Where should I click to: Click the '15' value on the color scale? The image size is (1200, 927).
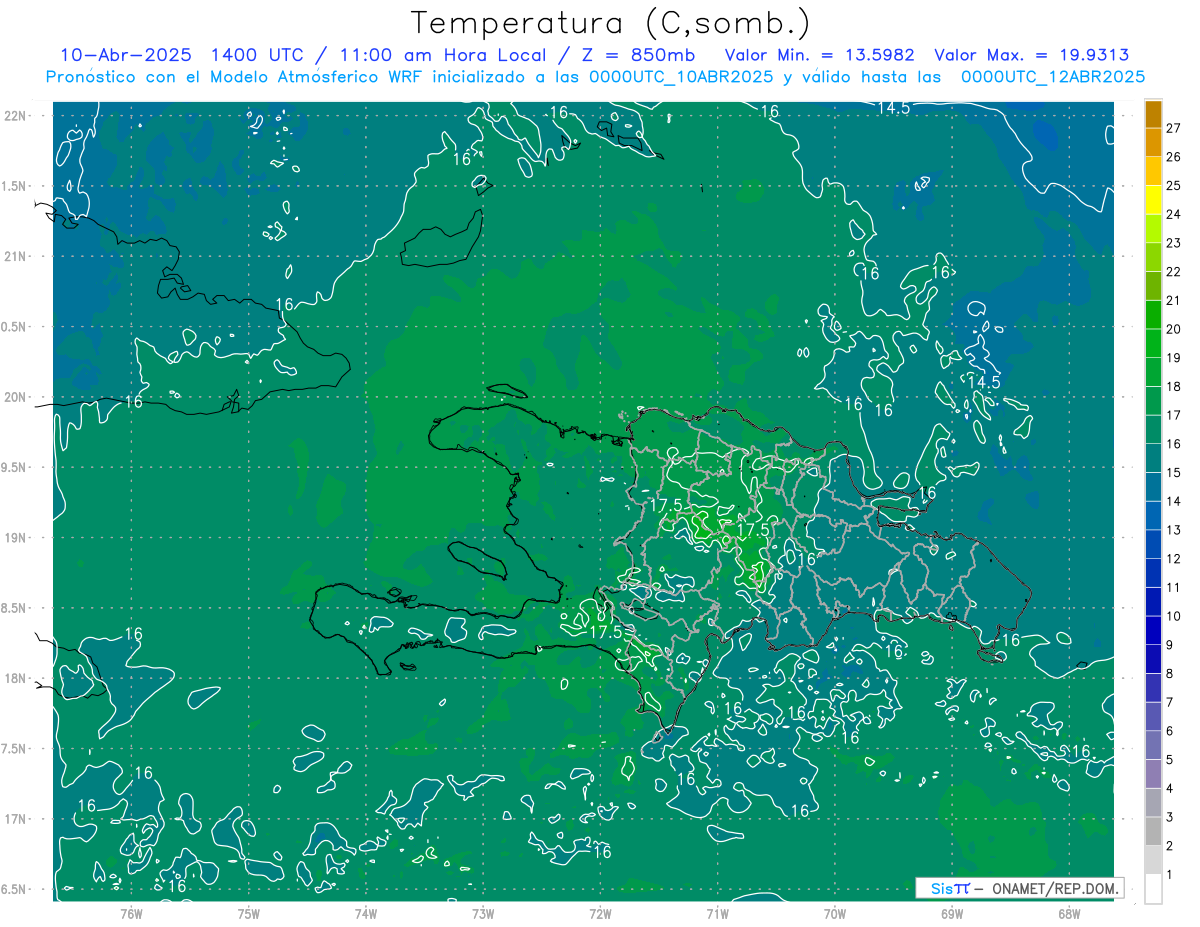pos(1174,472)
